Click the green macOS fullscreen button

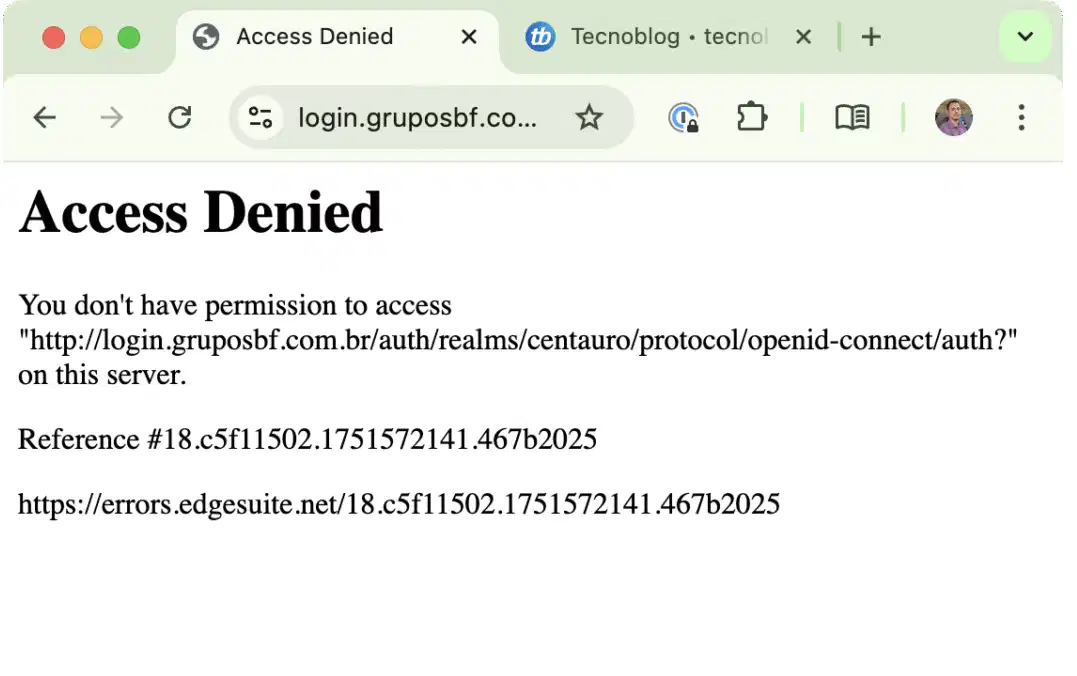pos(129,37)
